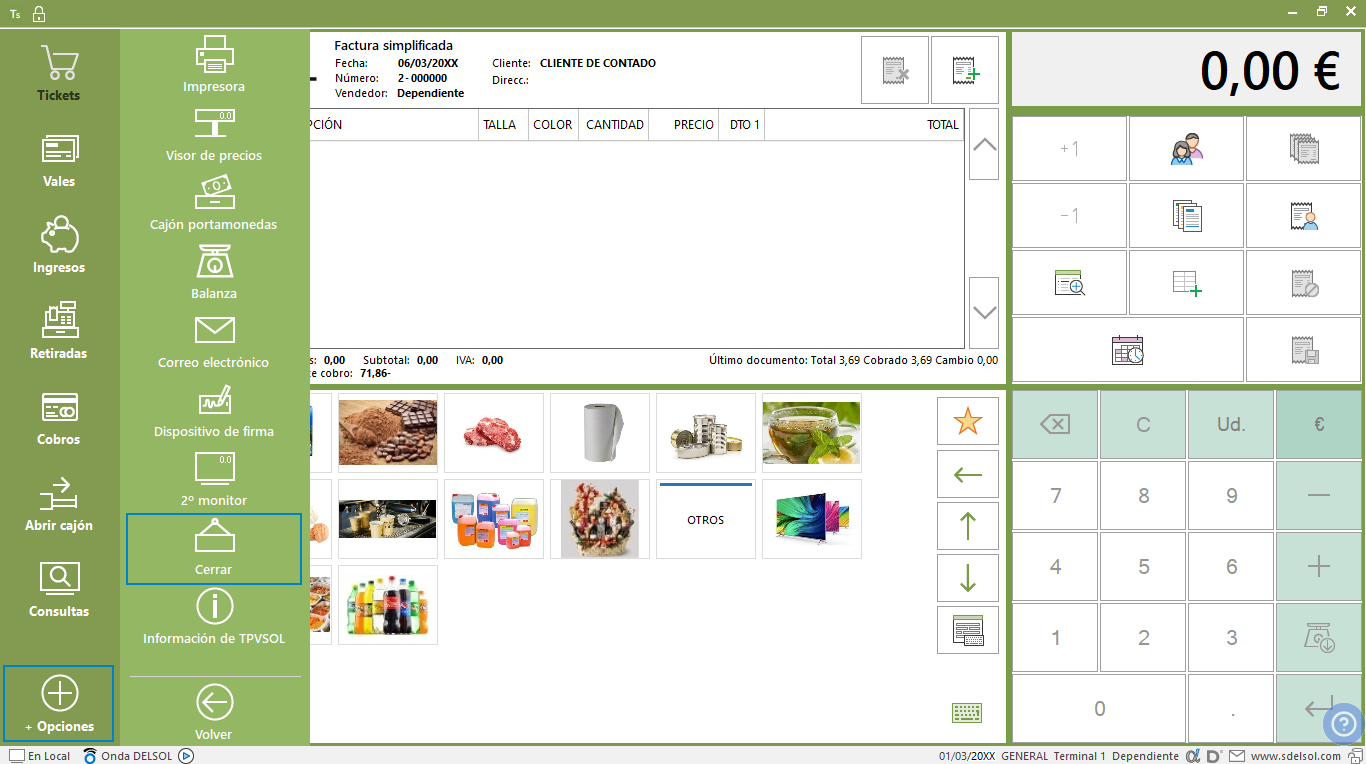Move ticket list up with chevron arrow
Viewport: 1366px width, 764px height.
click(984, 144)
